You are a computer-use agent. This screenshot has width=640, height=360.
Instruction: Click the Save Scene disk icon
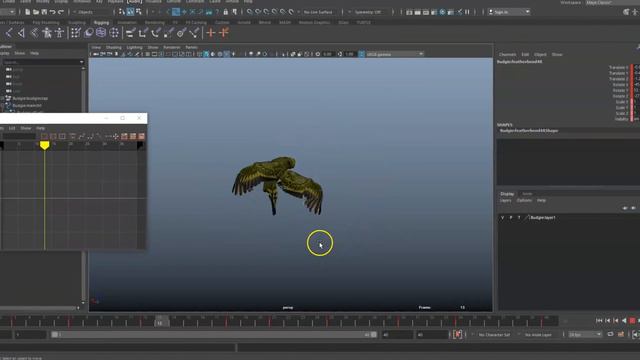point(44,12)
